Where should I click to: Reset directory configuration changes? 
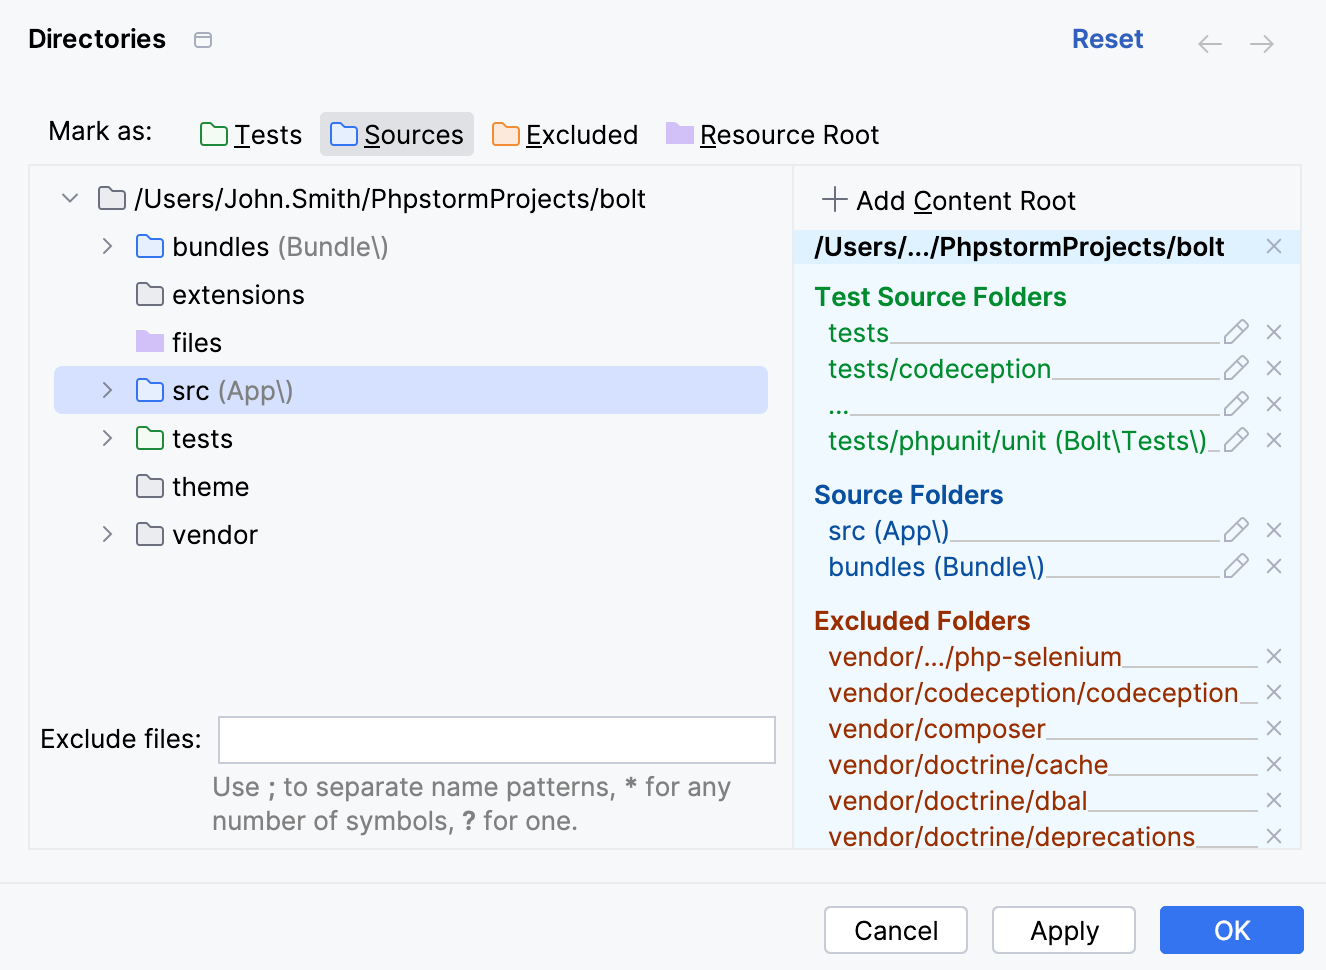tap(1107, 39)
